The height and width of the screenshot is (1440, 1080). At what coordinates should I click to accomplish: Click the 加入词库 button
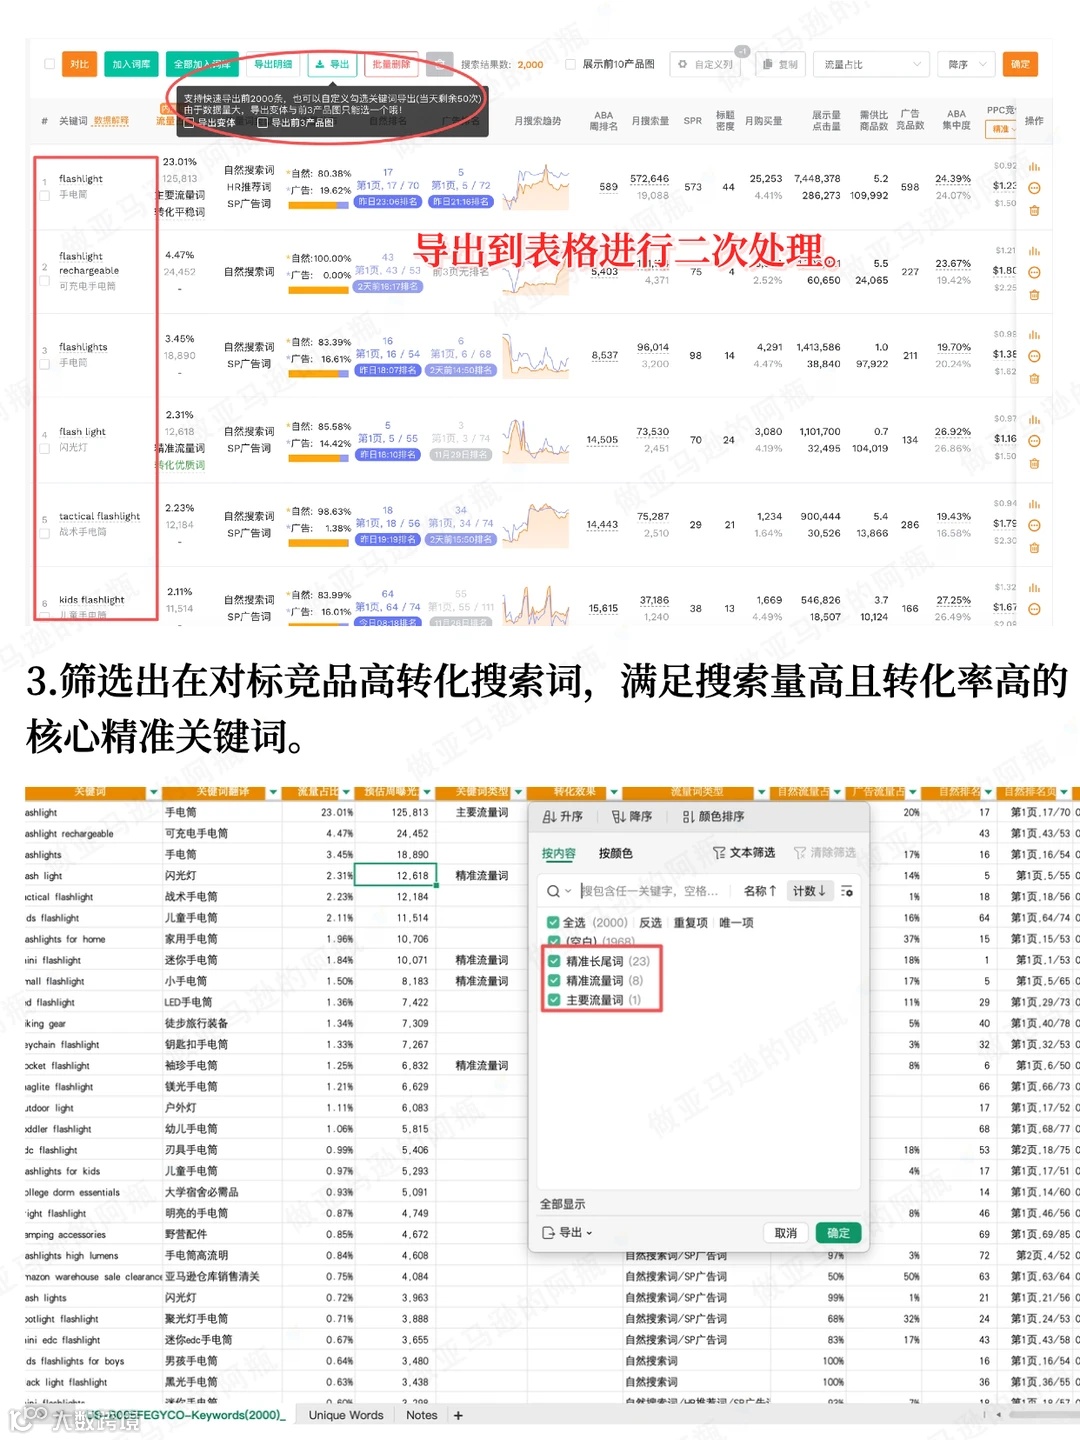pos(131,64)
